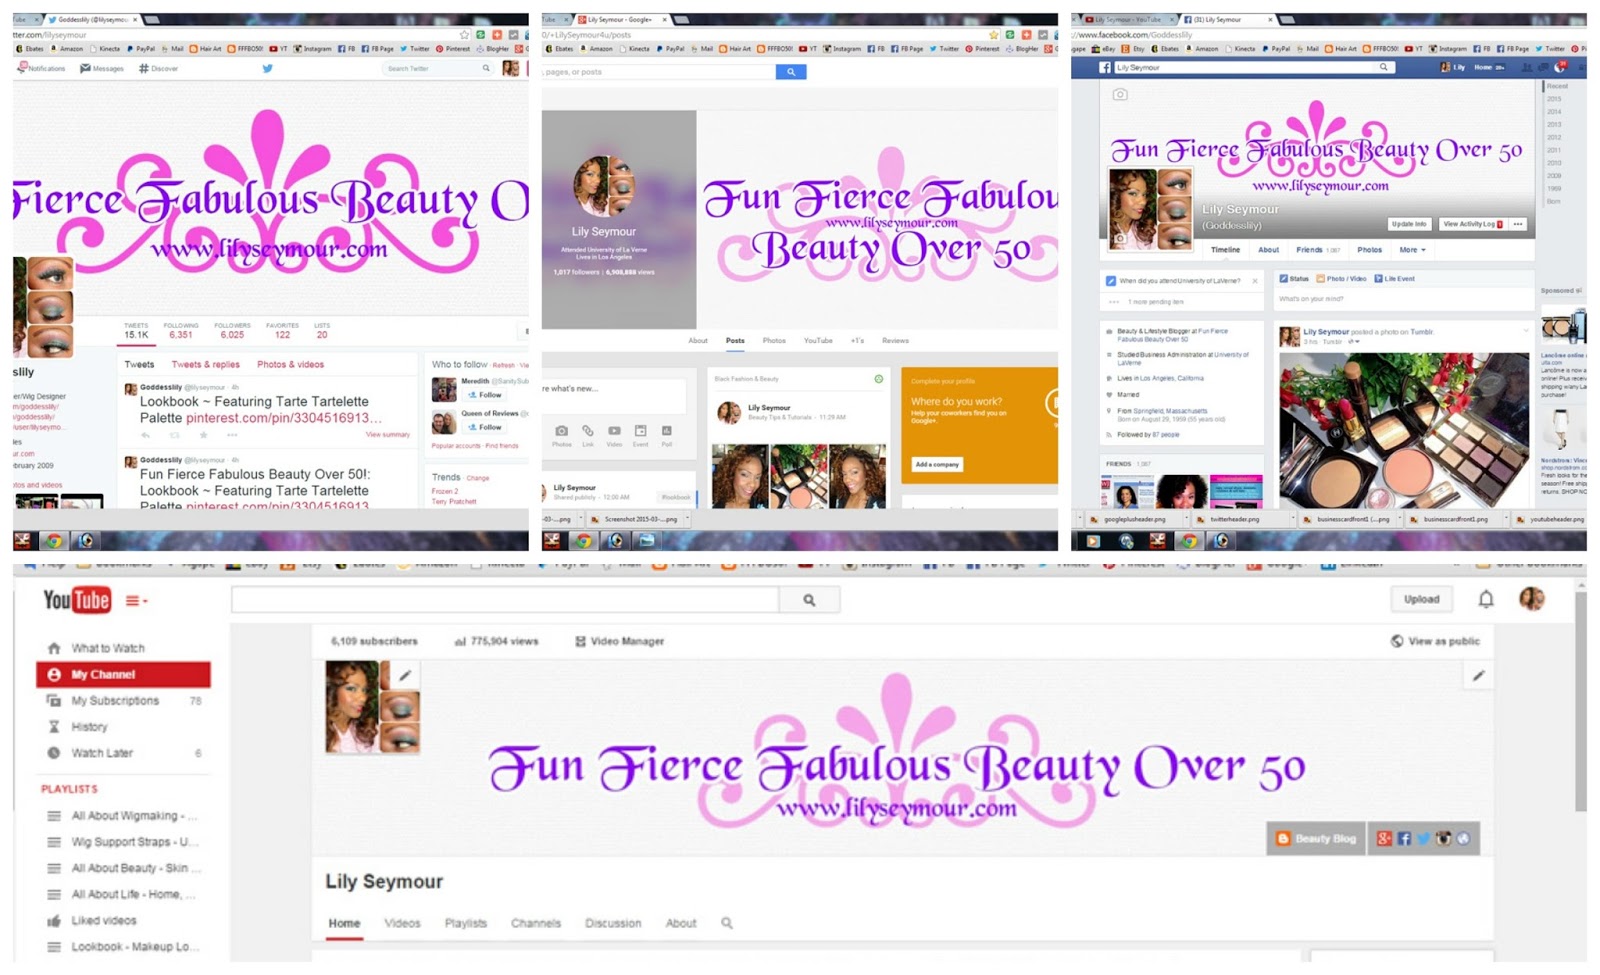The image size is (1600, 975).
Task: Click Facebook Update Info button
Action: tap(1409, 224)
